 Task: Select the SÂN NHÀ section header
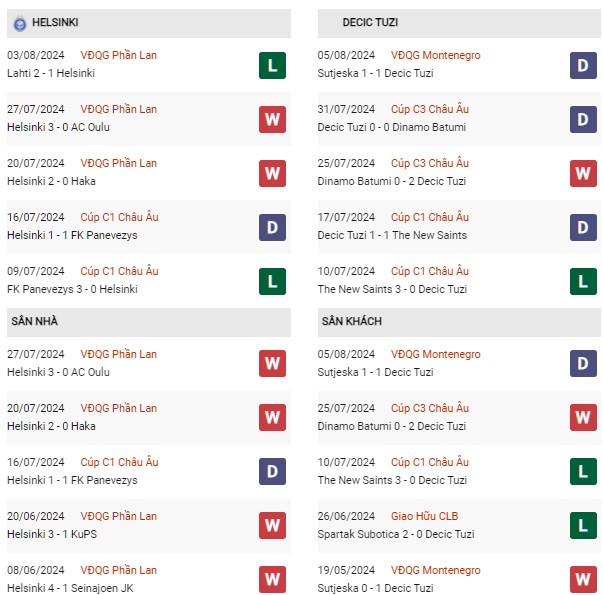149,322
